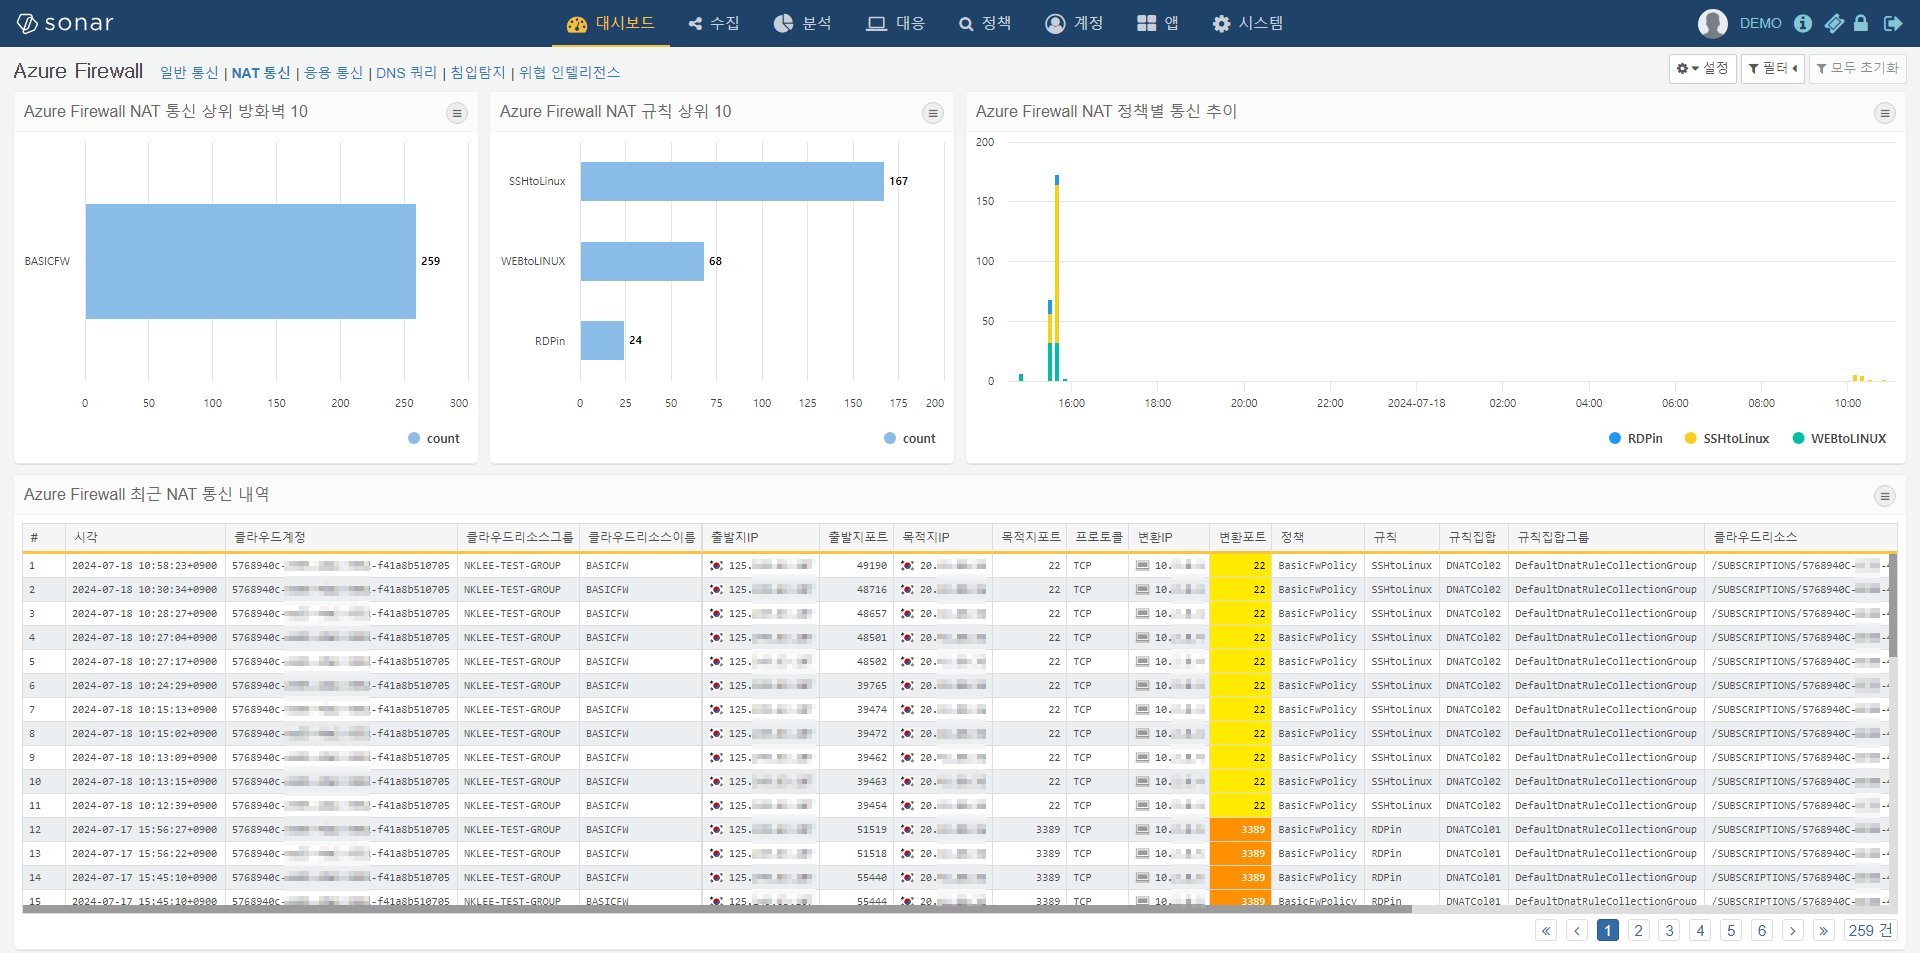
Task: Open the 계정 account menu
Action: click(1074, 23)
